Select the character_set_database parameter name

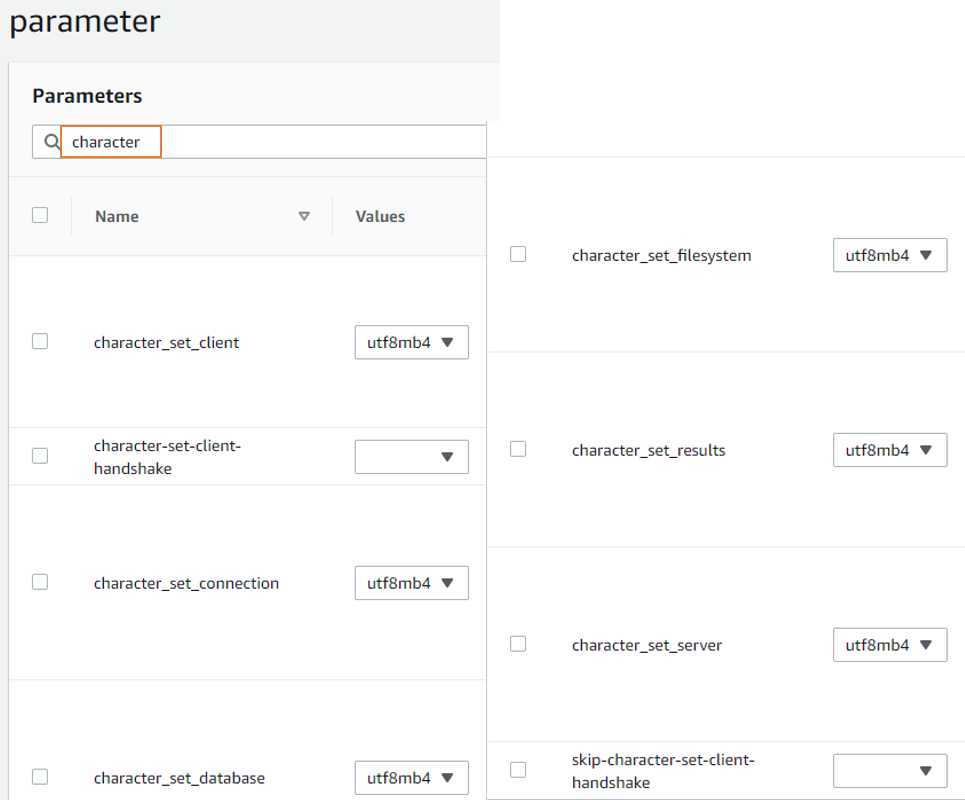coord(179,778)
